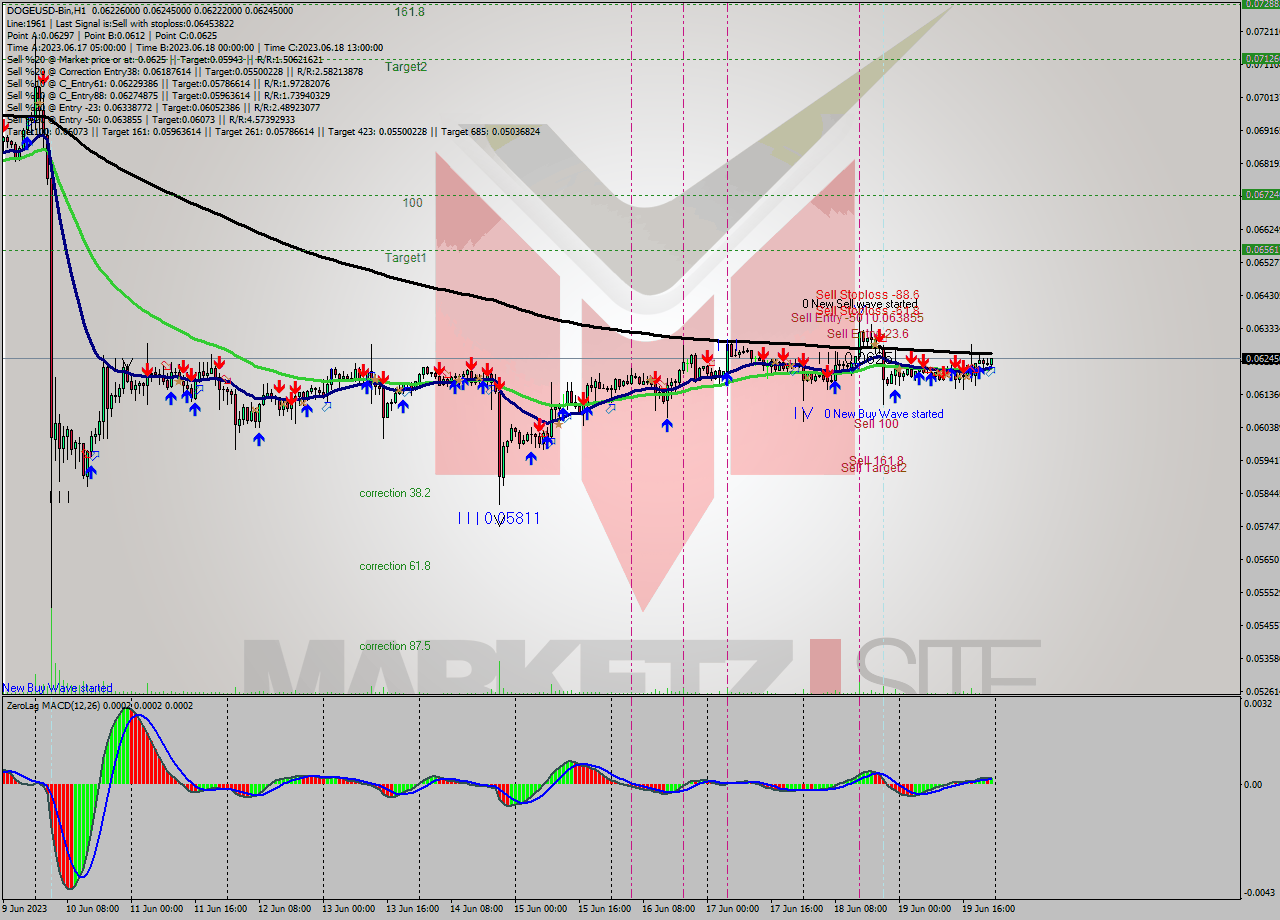1280x920 pixels.
Task: Click the 'Target1' level label
Action: point(406,258)
